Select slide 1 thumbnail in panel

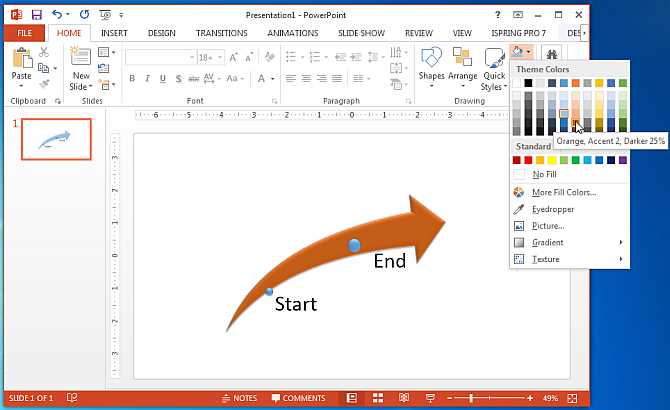[x=56, y=140]
